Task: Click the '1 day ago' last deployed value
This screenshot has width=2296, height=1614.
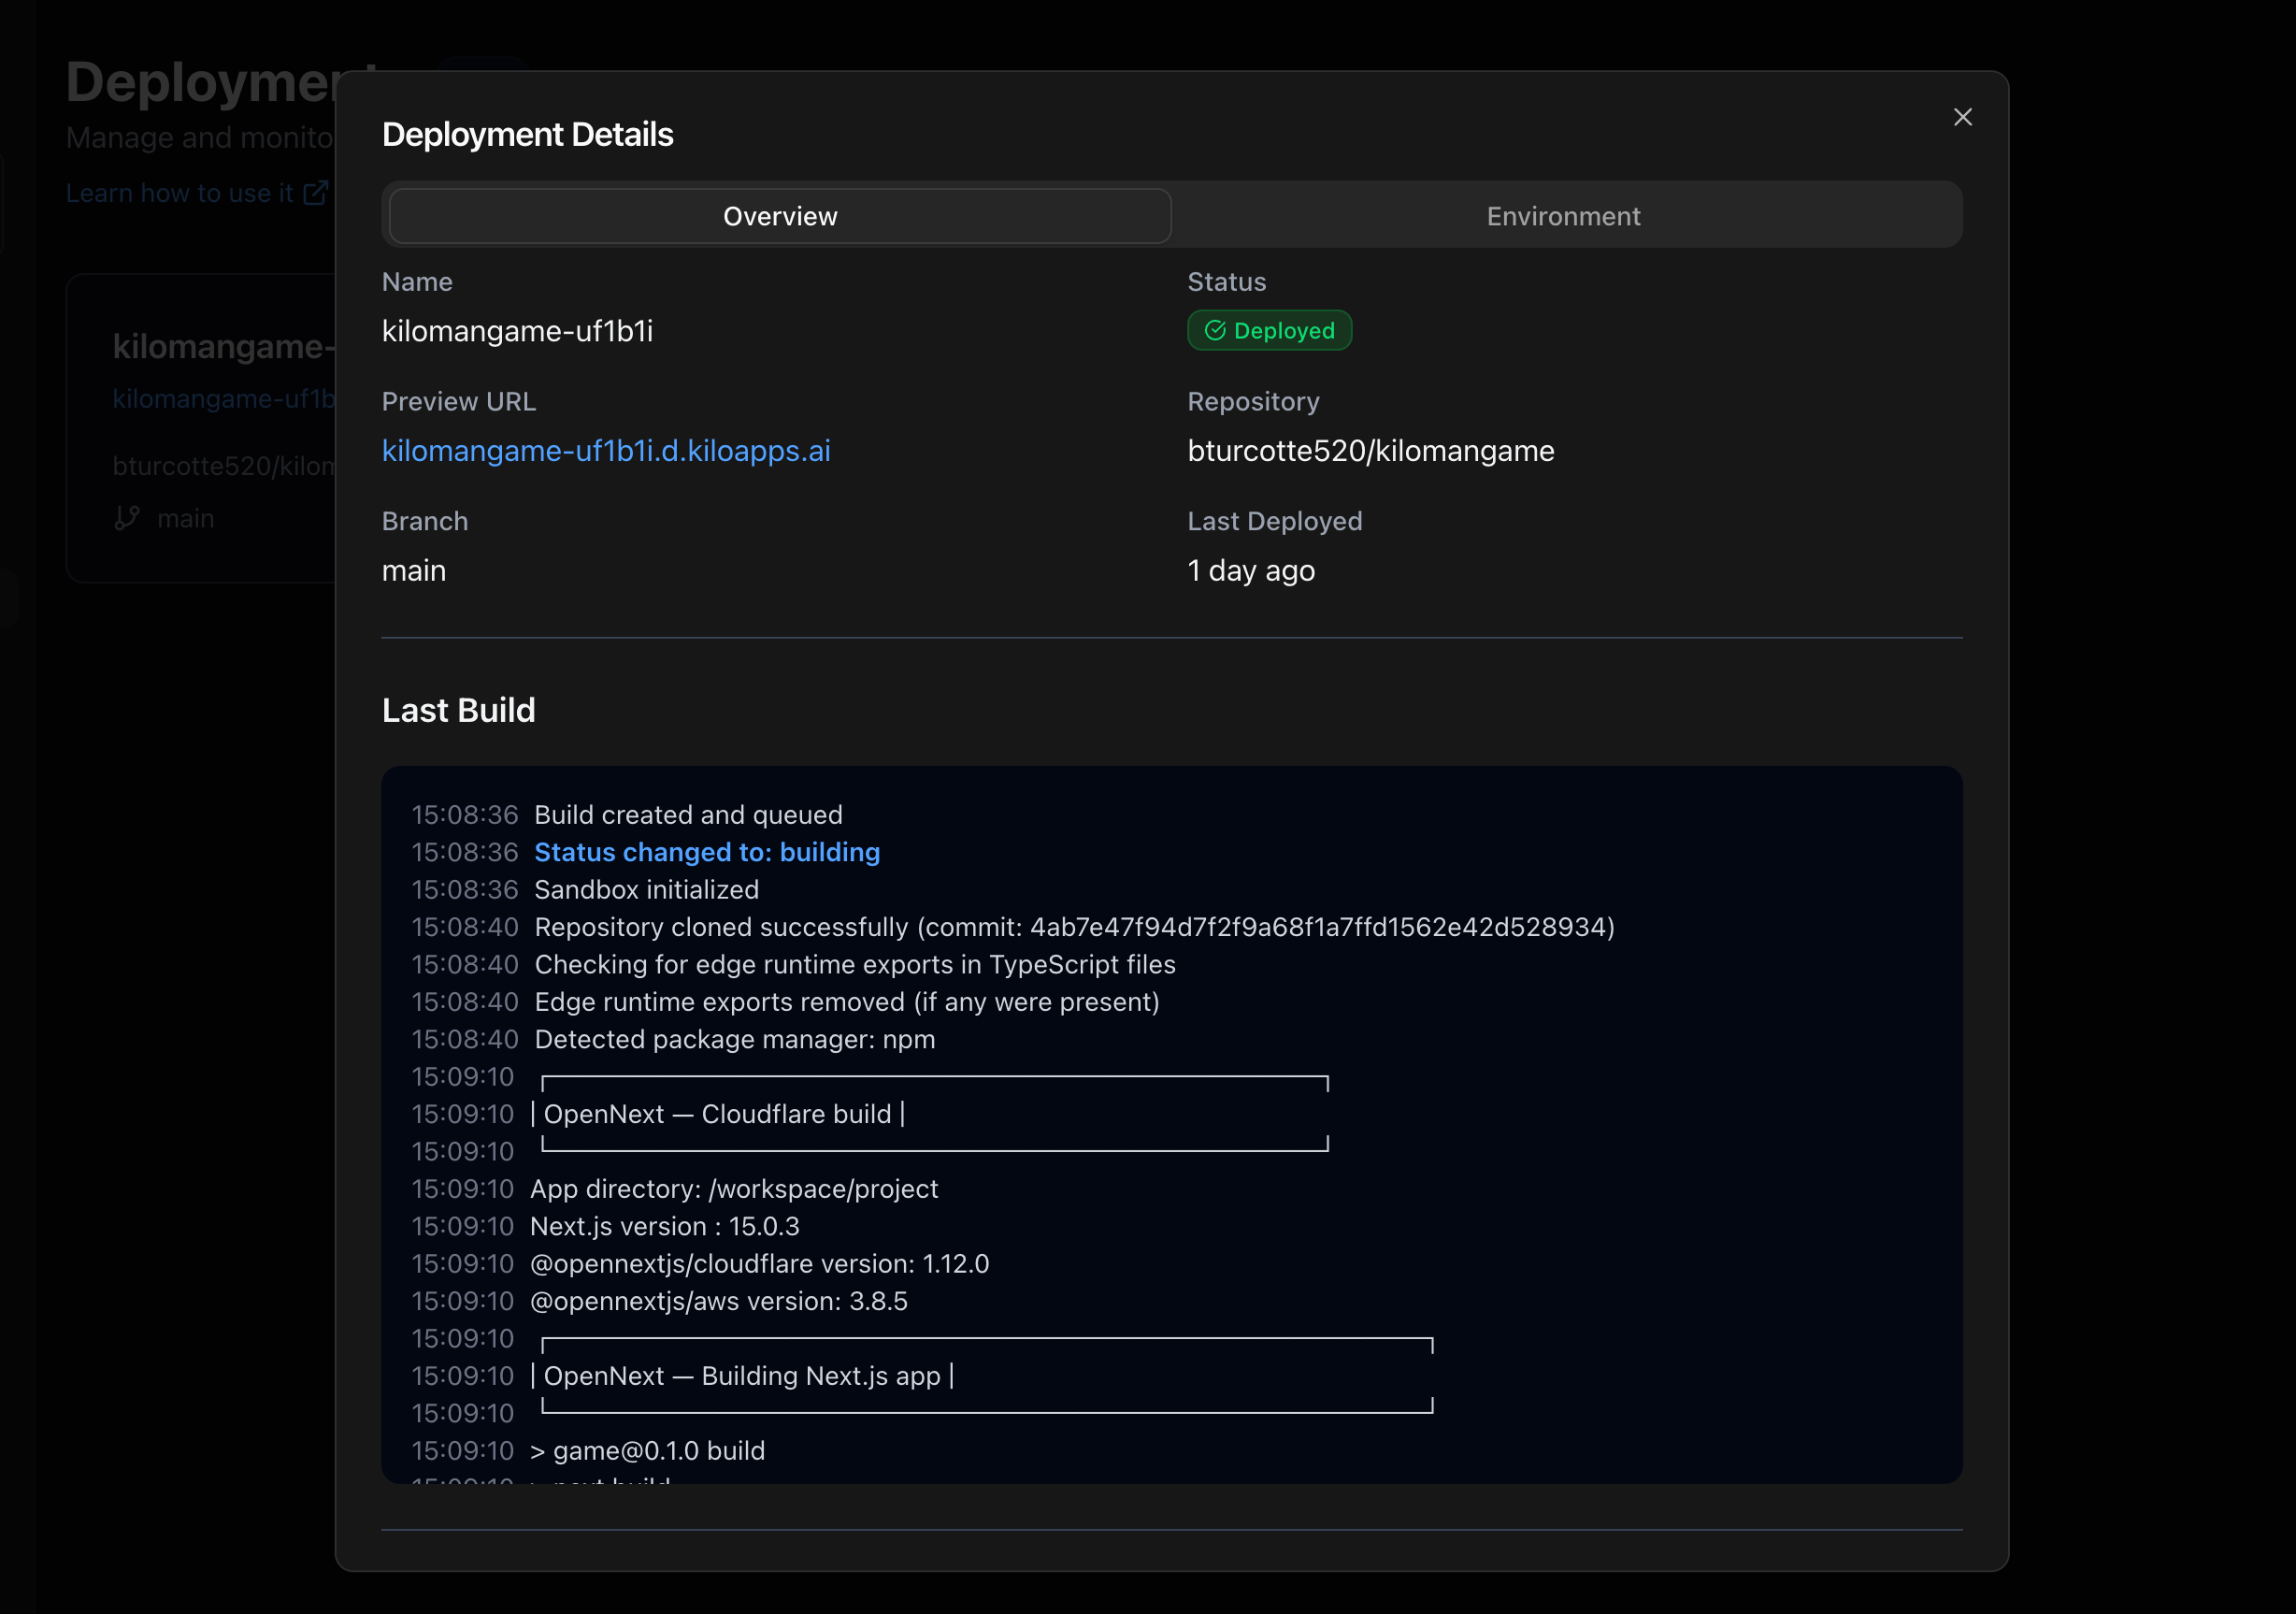Action: (x=1250, y=571)
